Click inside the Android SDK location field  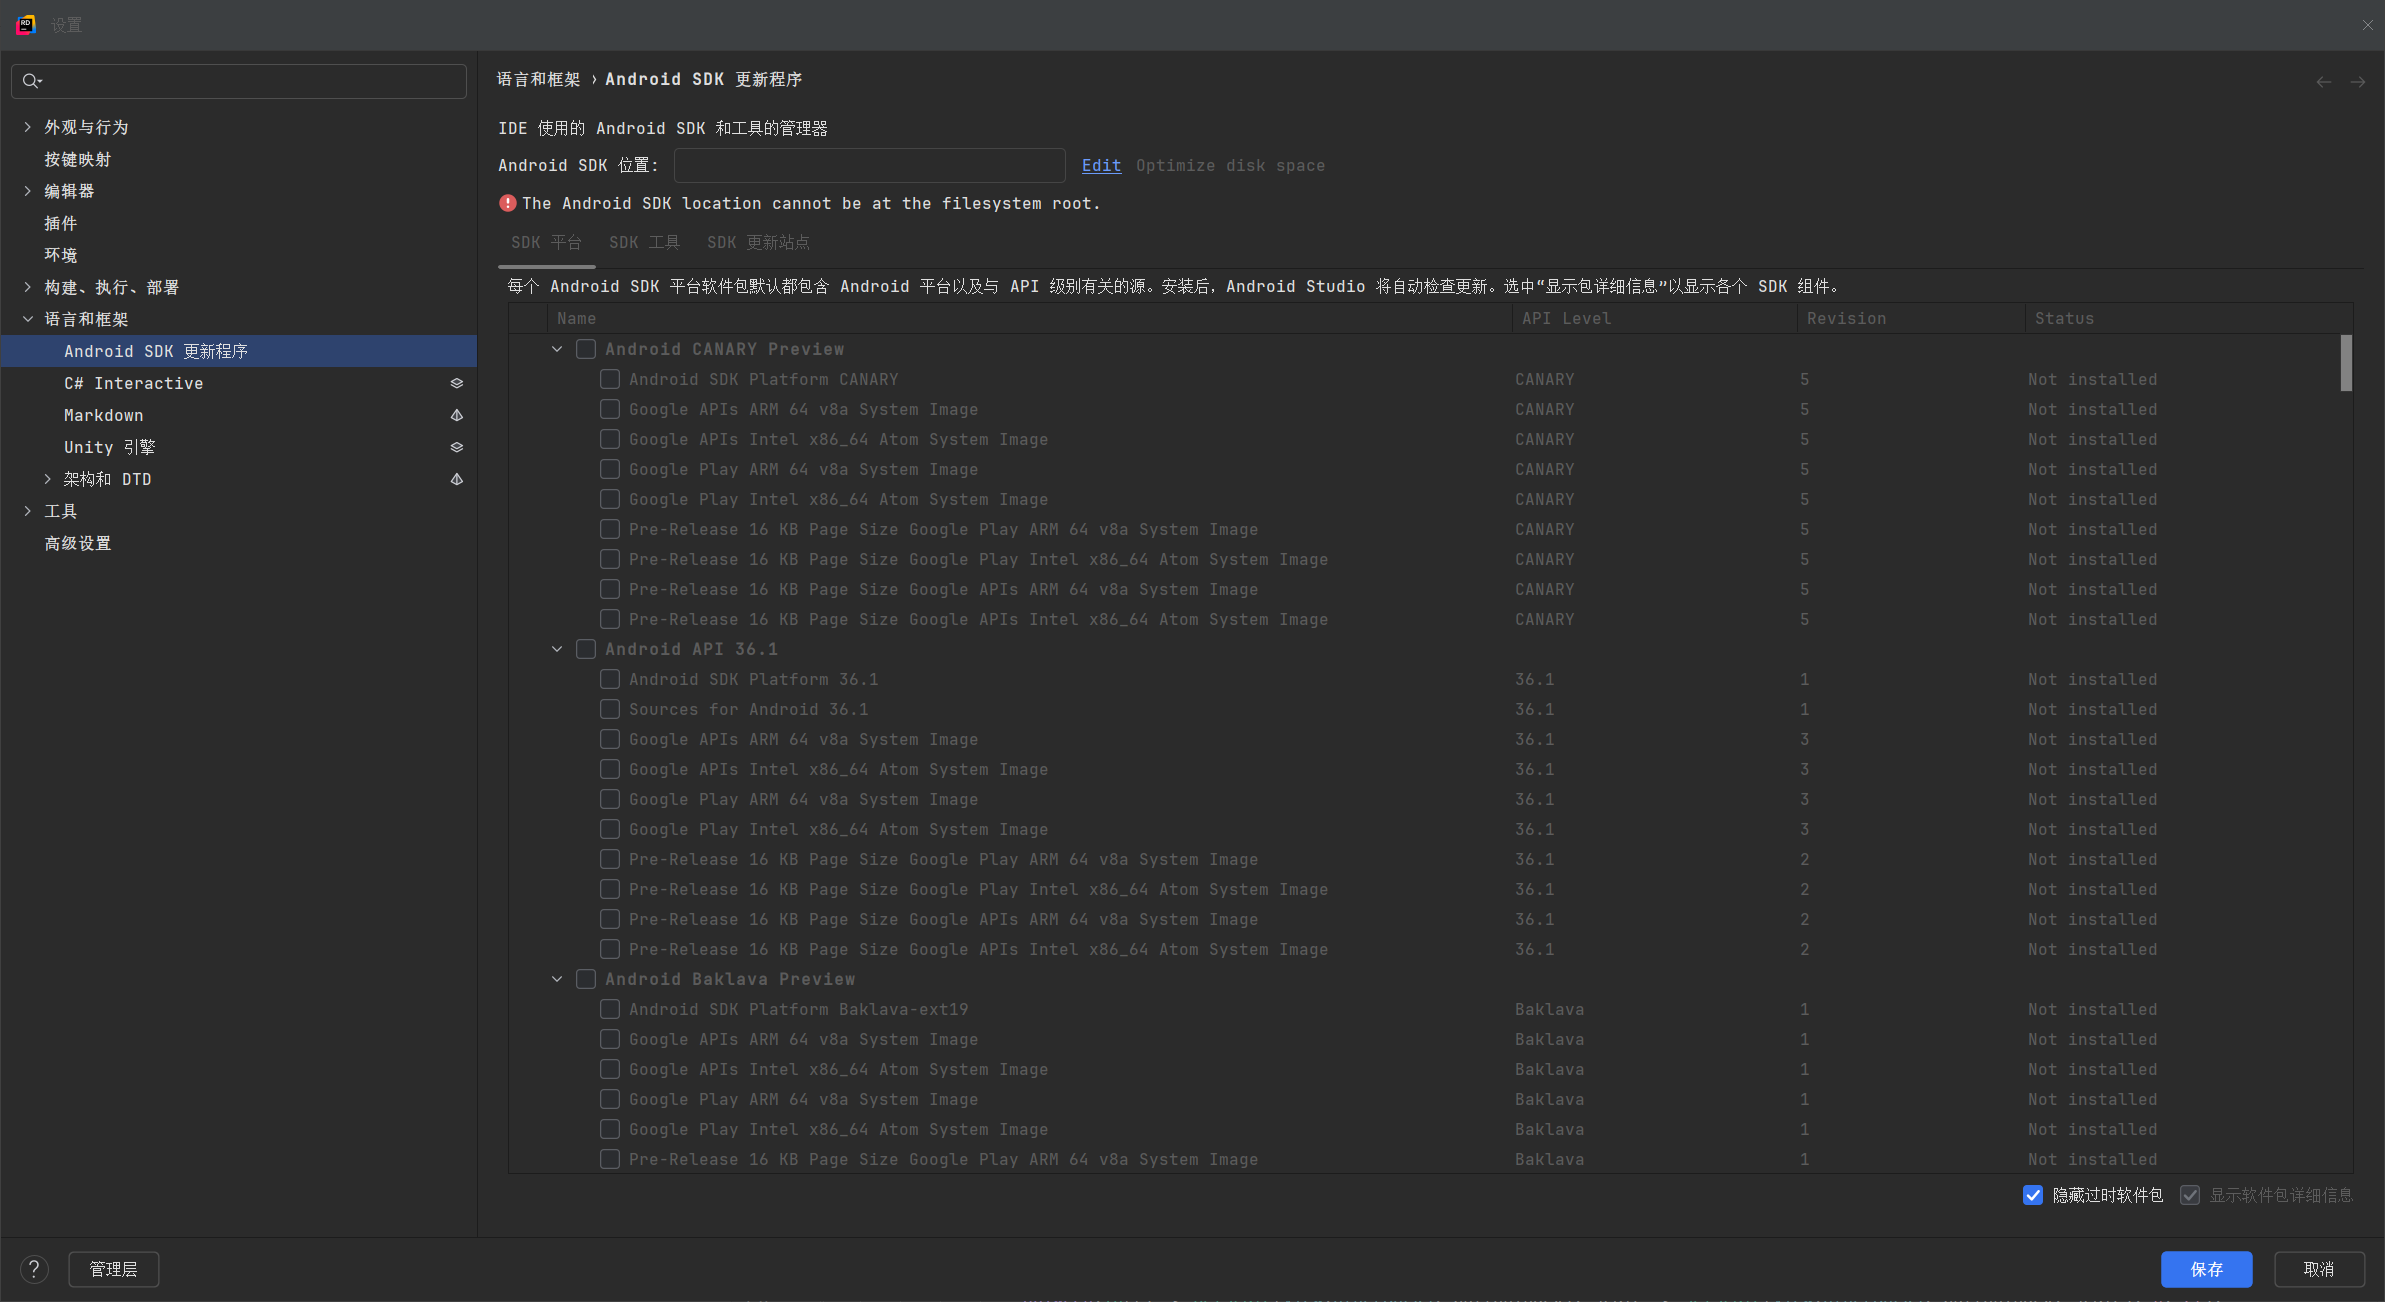[868, 165]
